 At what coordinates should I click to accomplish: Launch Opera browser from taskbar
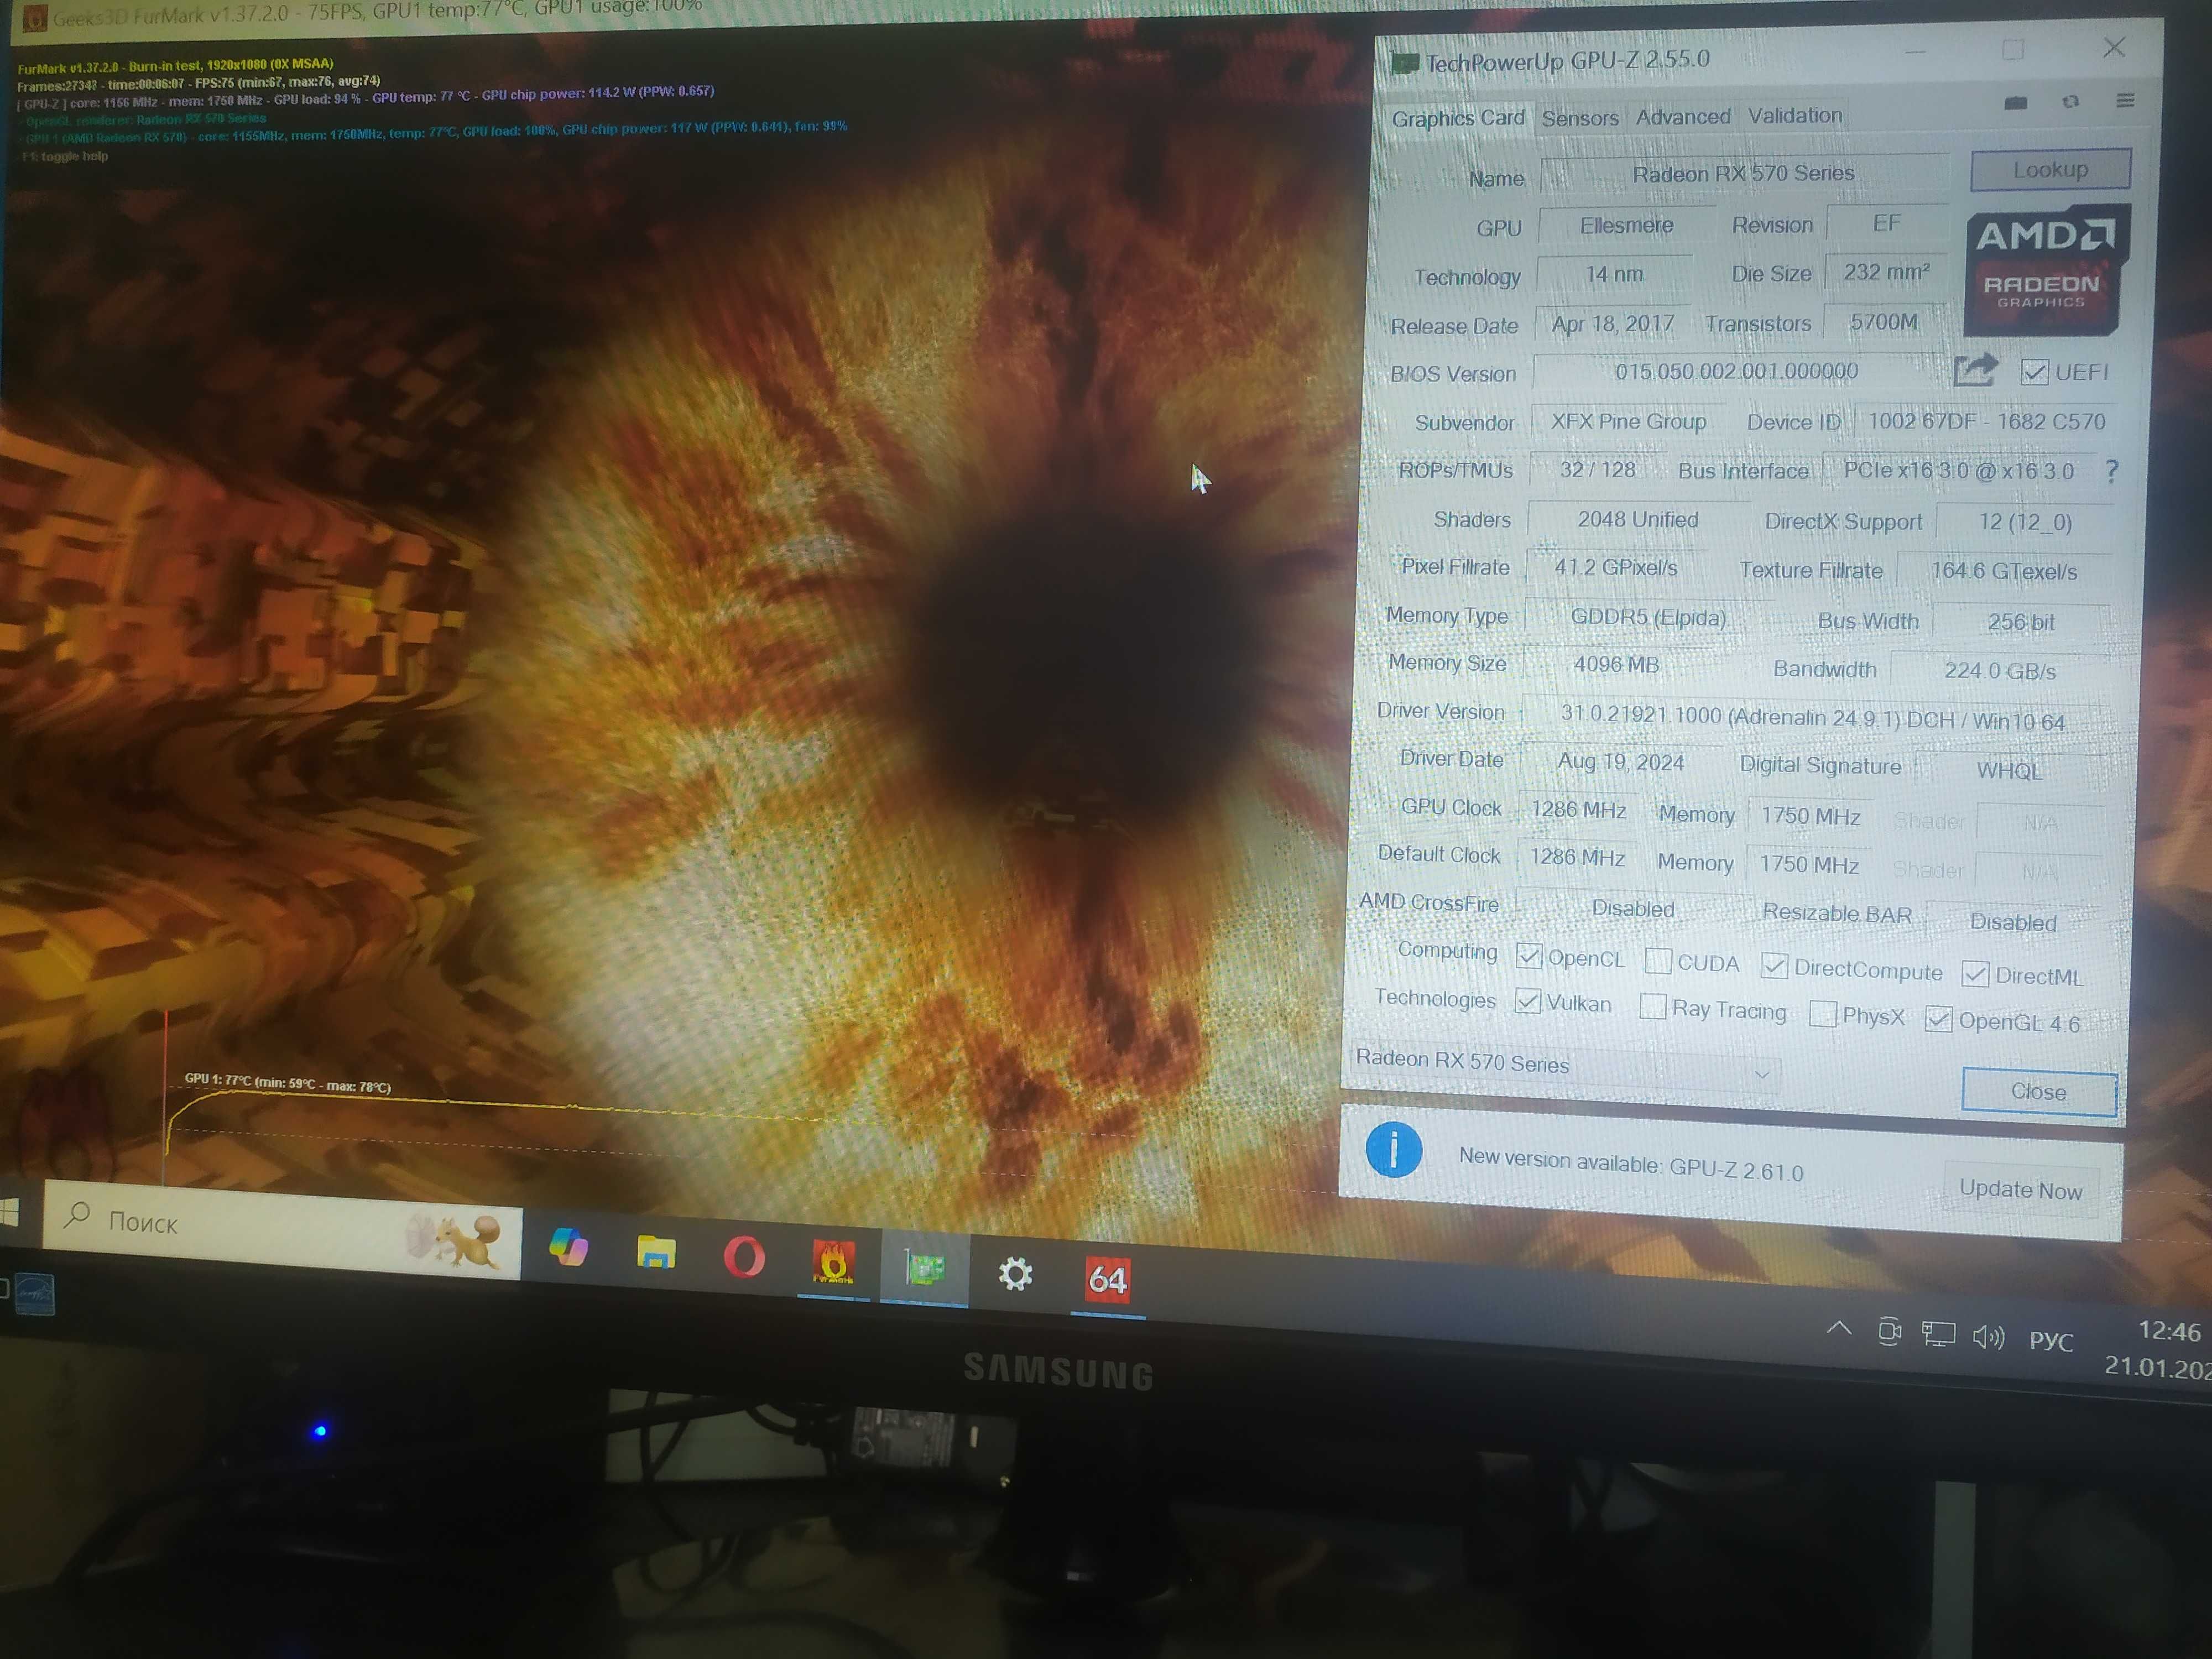point(744,1257)
